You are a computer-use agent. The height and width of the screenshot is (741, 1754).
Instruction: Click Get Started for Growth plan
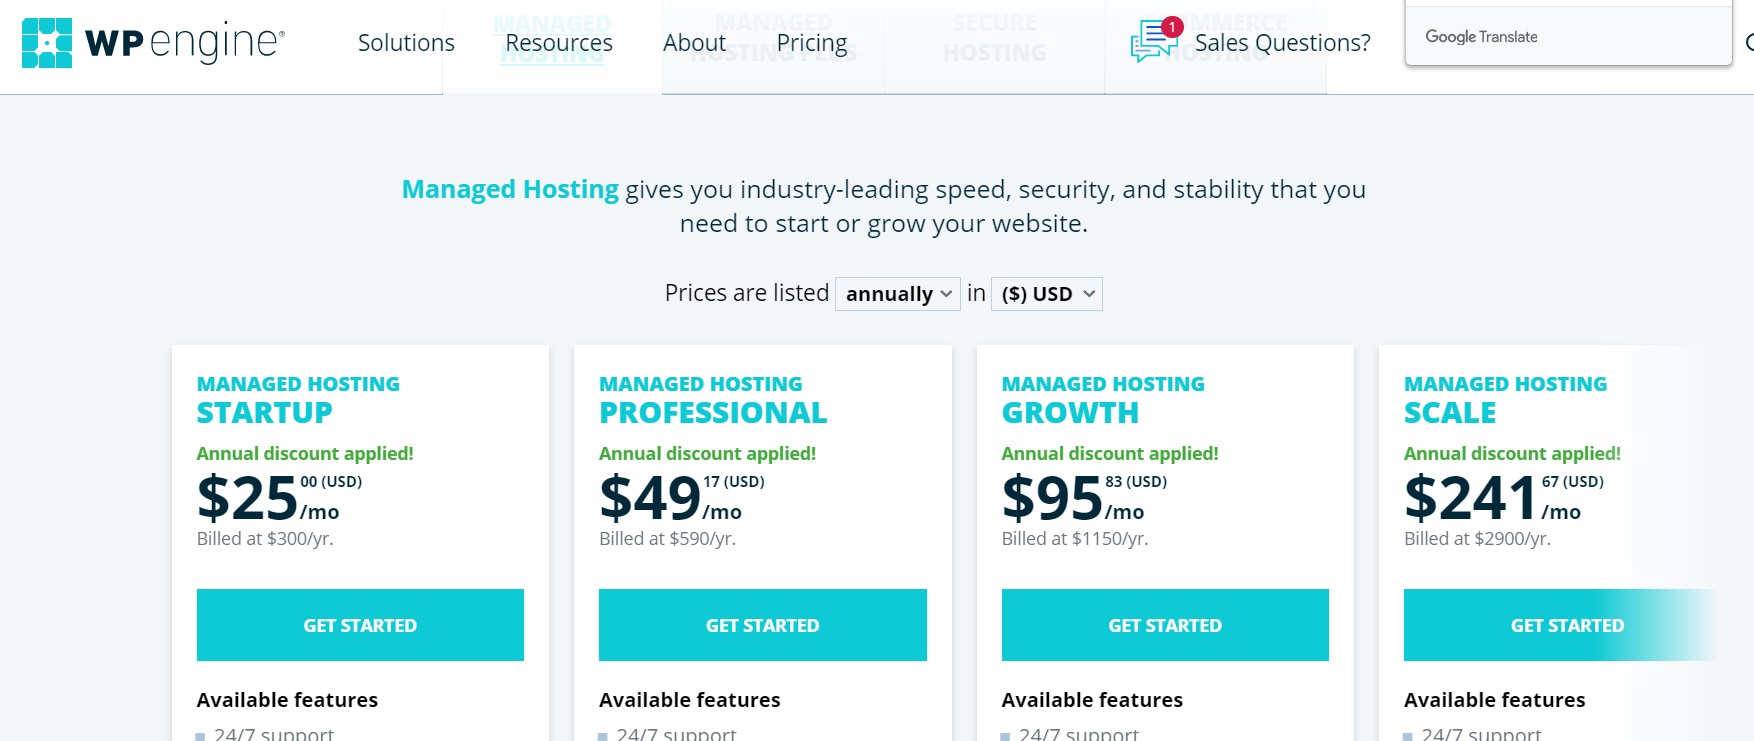coord(1165,625)
